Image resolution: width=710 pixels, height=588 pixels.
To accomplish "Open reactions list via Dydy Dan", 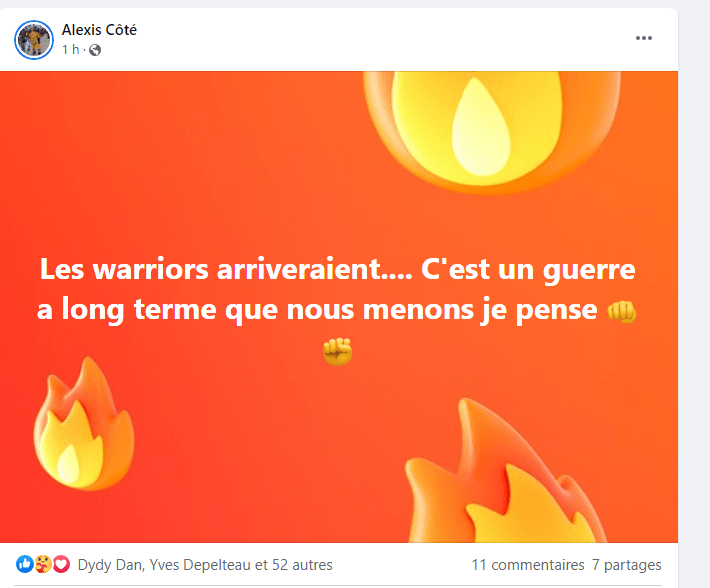I will (x=110, y=565).
